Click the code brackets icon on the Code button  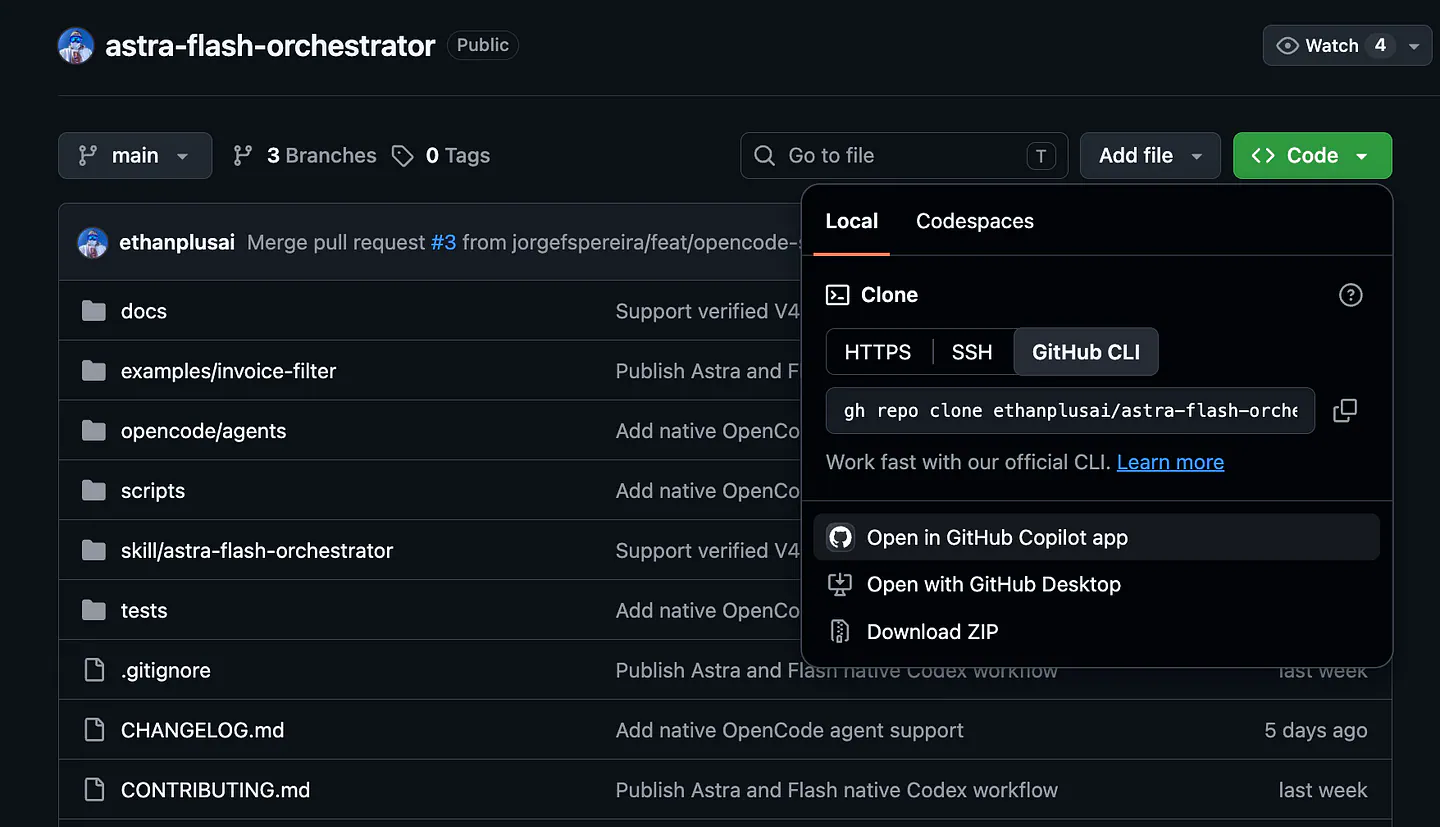pos(1263,155)
